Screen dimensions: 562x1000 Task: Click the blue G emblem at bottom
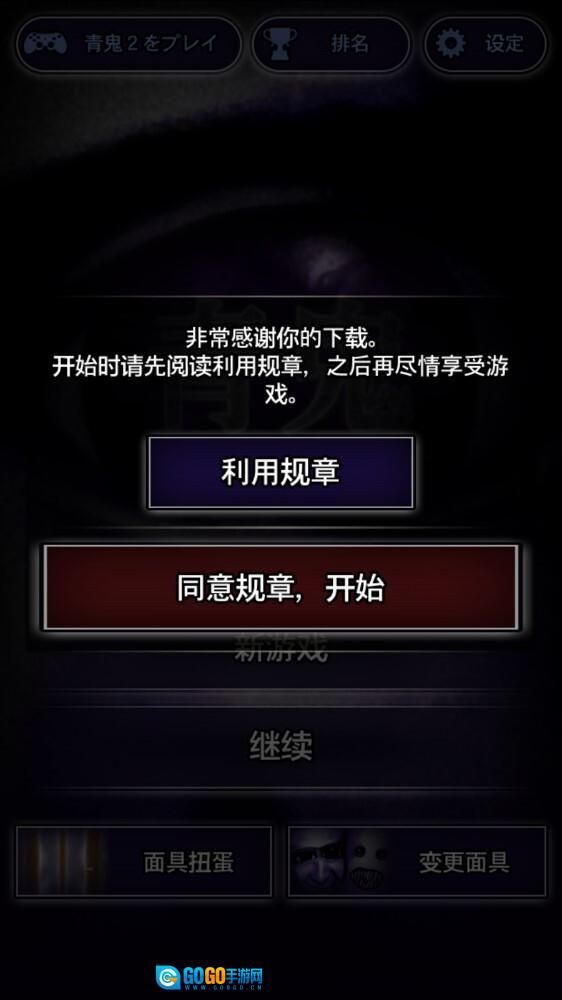point(168,977)
